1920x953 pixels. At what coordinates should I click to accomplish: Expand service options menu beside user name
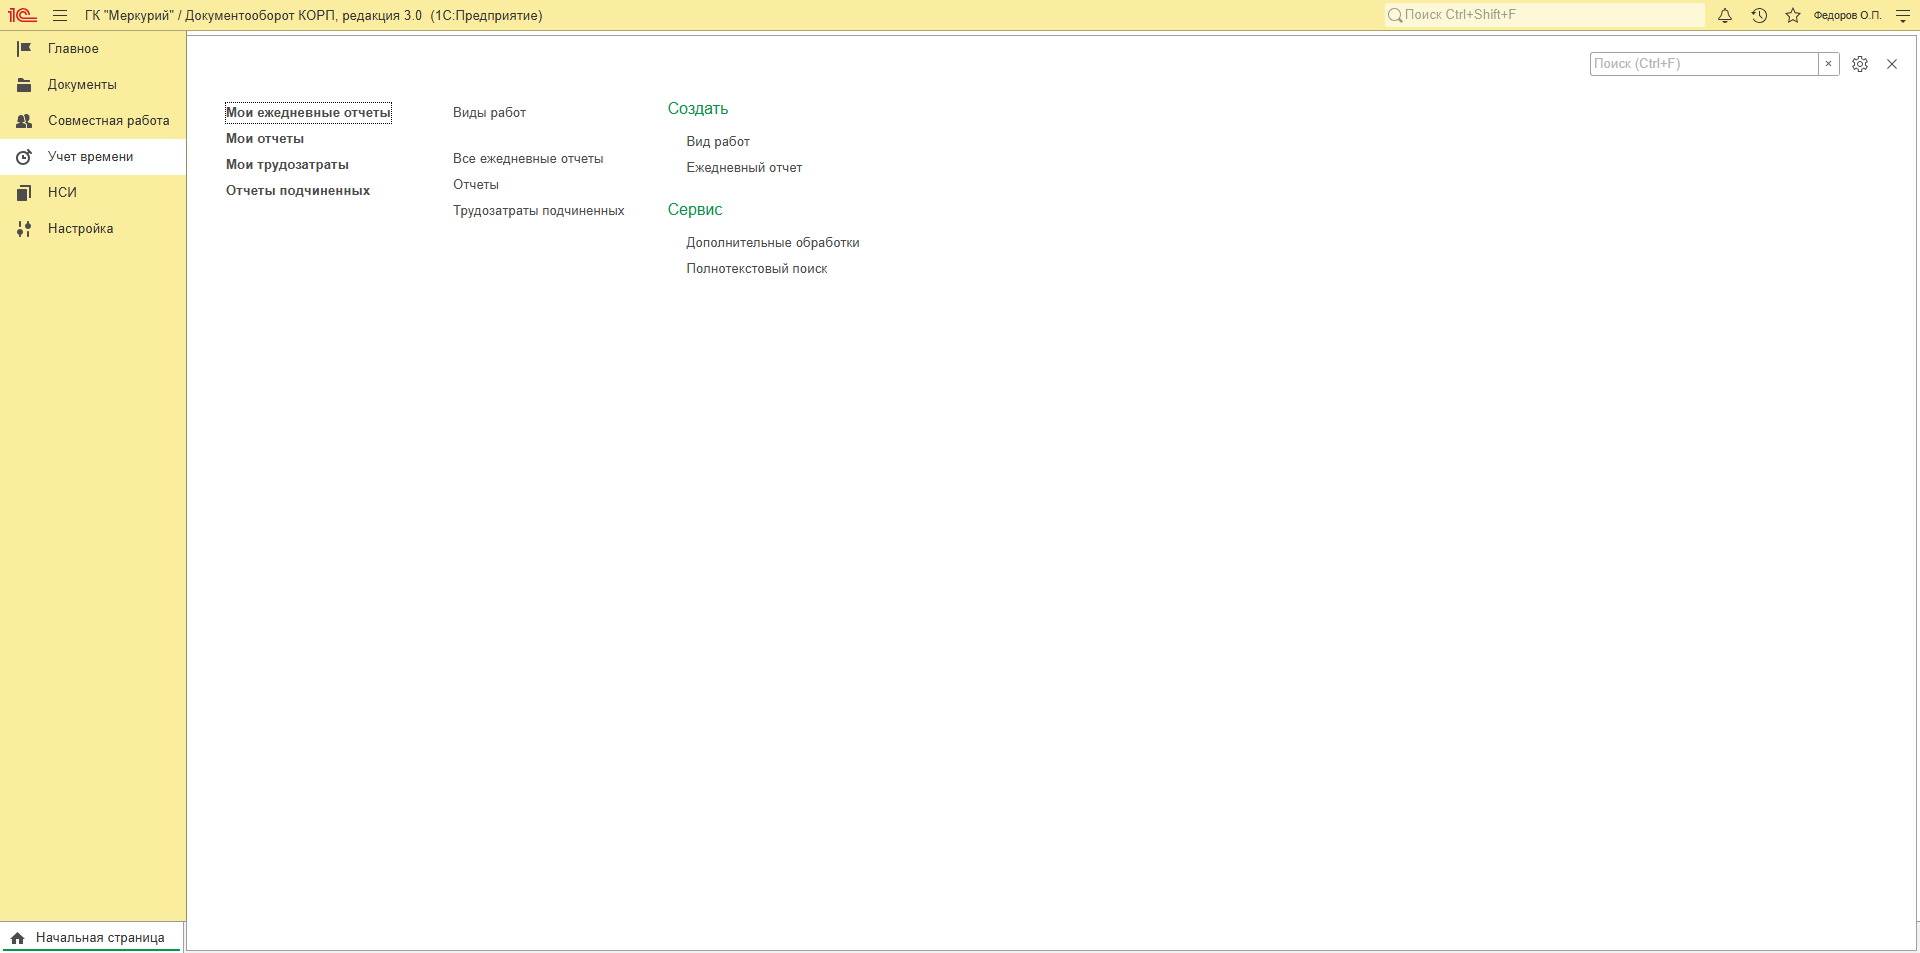pos(1903,15)
